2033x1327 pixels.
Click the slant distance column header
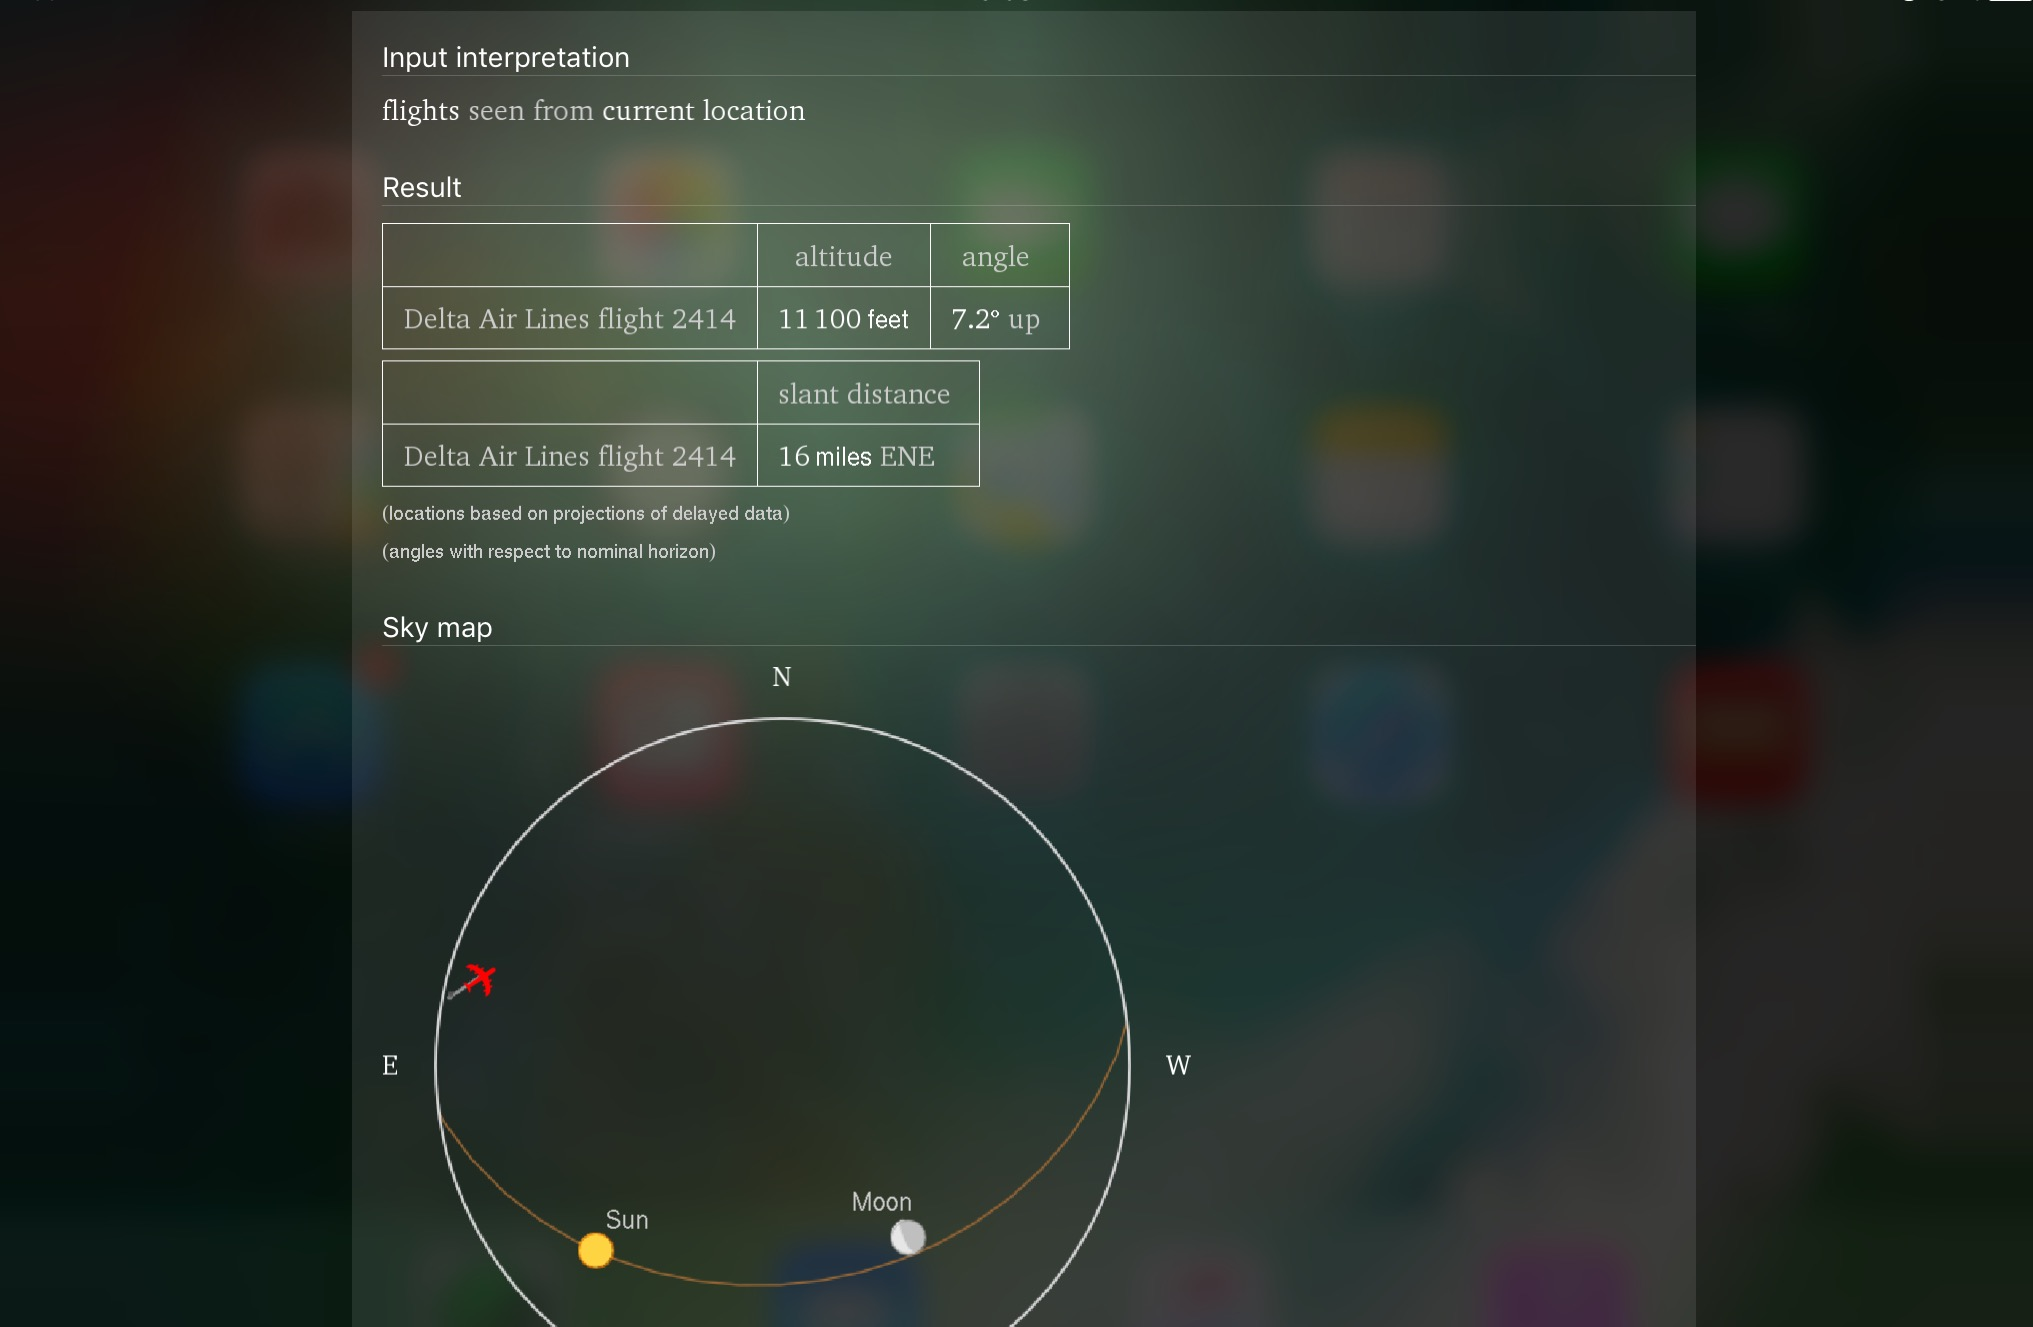coord(864,394)
